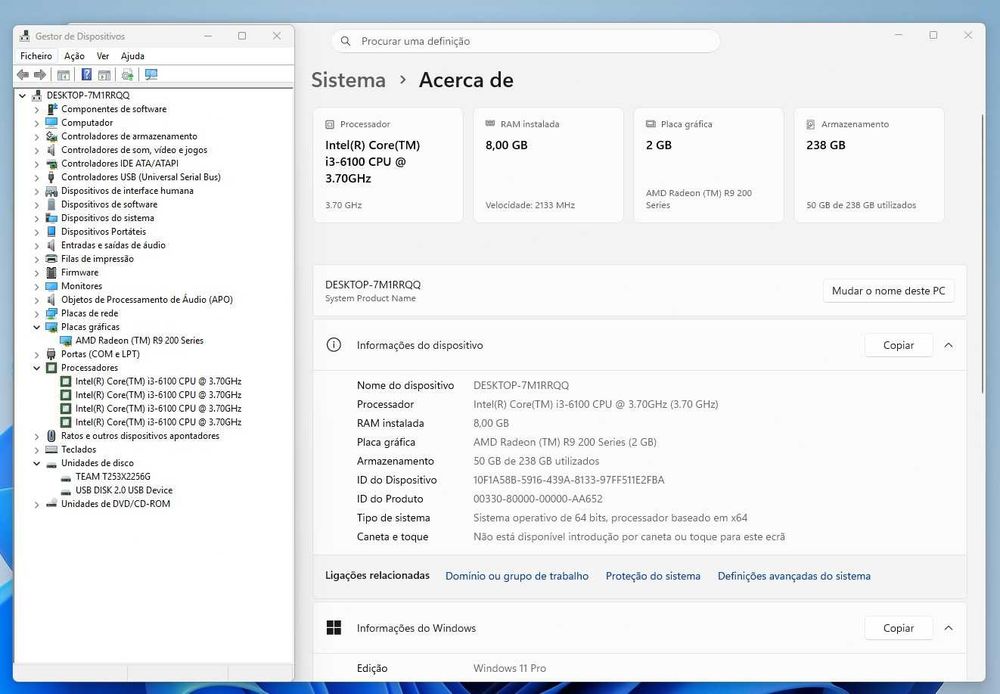This screenshot has width=1000, height=694.
Task: Click the Placa gráfica card icon
Action: [x=651, y=124]
